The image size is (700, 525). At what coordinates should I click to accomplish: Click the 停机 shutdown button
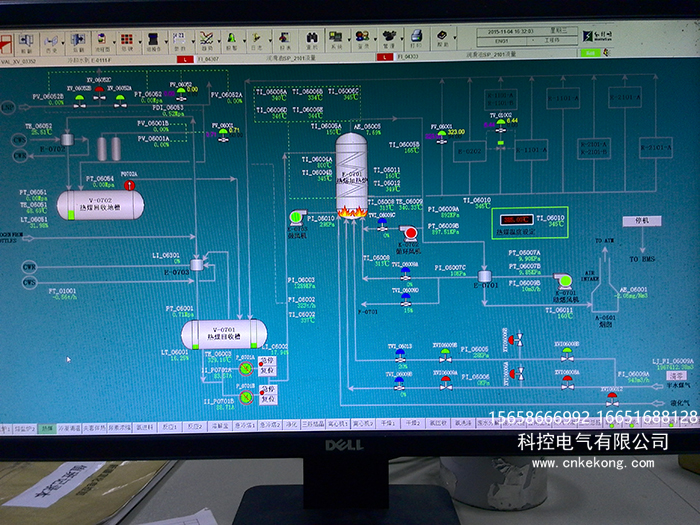pyautogui.click(x=643, y=220)
